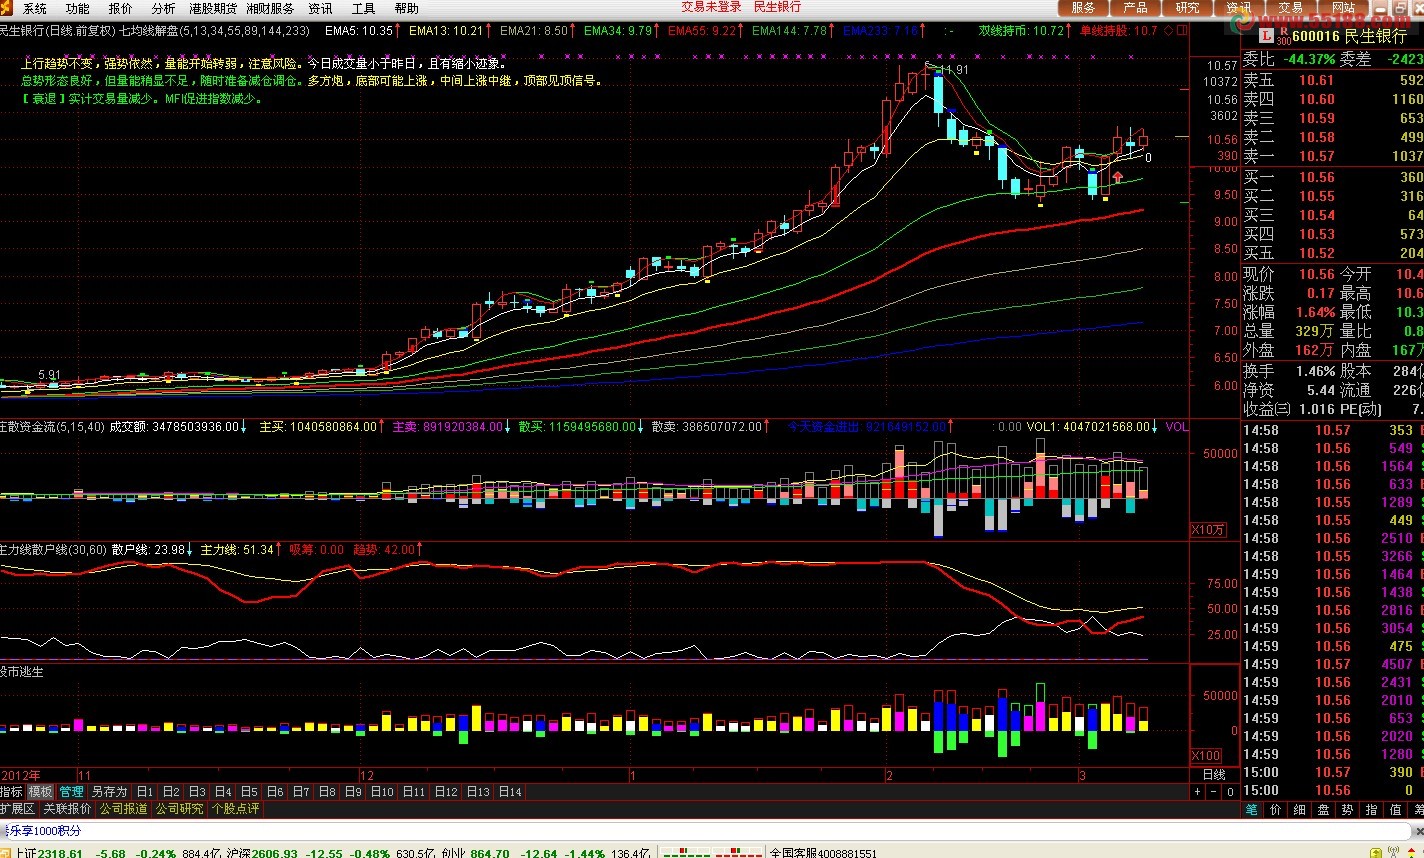Click the 另存为 template button
This screenshot has height=858, width=1424.
109,792
